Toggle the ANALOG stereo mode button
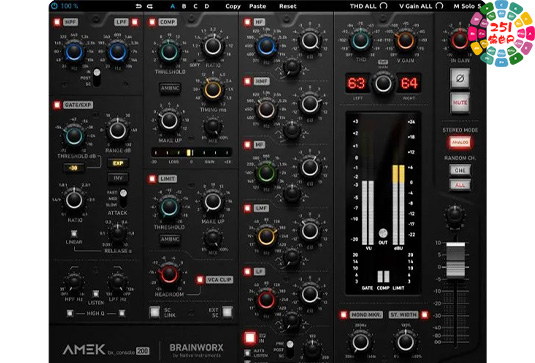 click(x=460, y=142)
